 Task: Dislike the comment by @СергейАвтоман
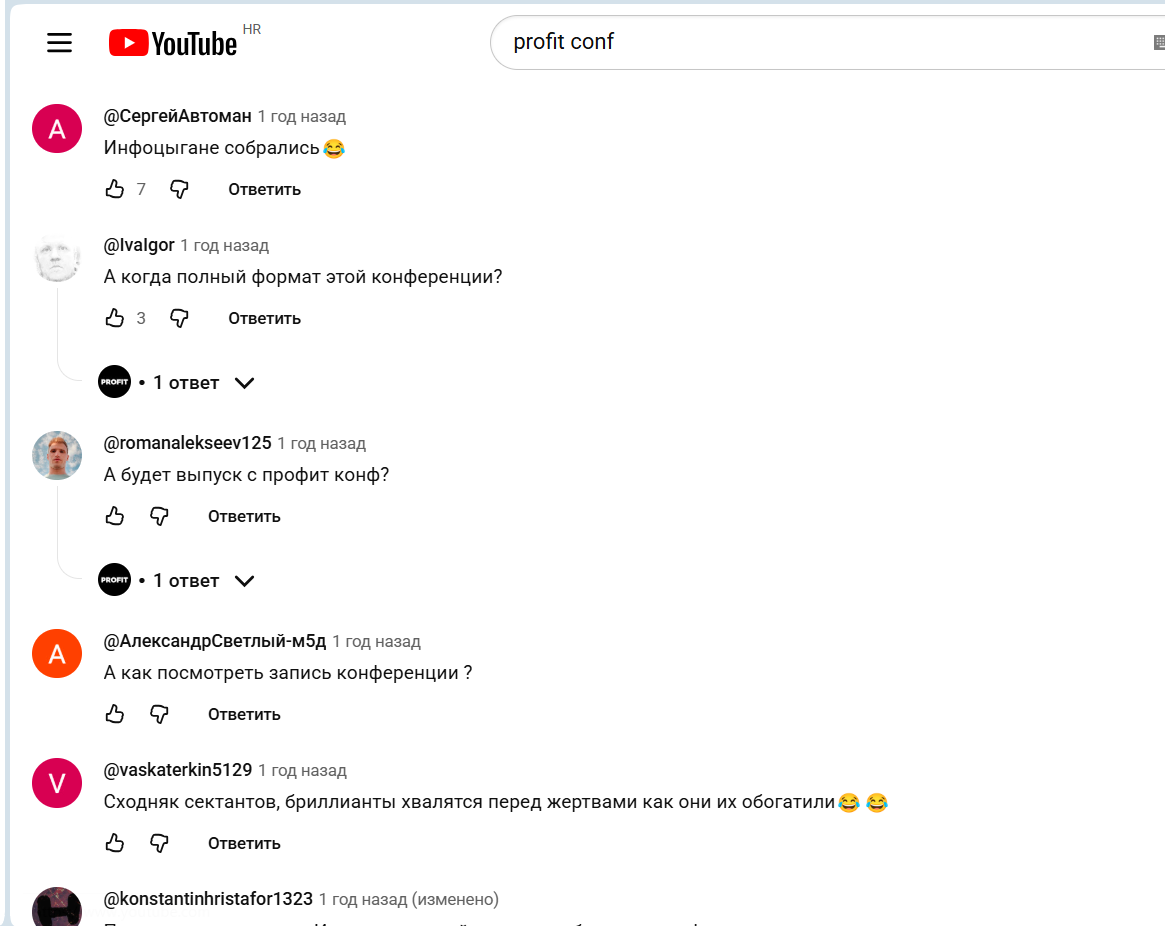[x=179, y=189]
